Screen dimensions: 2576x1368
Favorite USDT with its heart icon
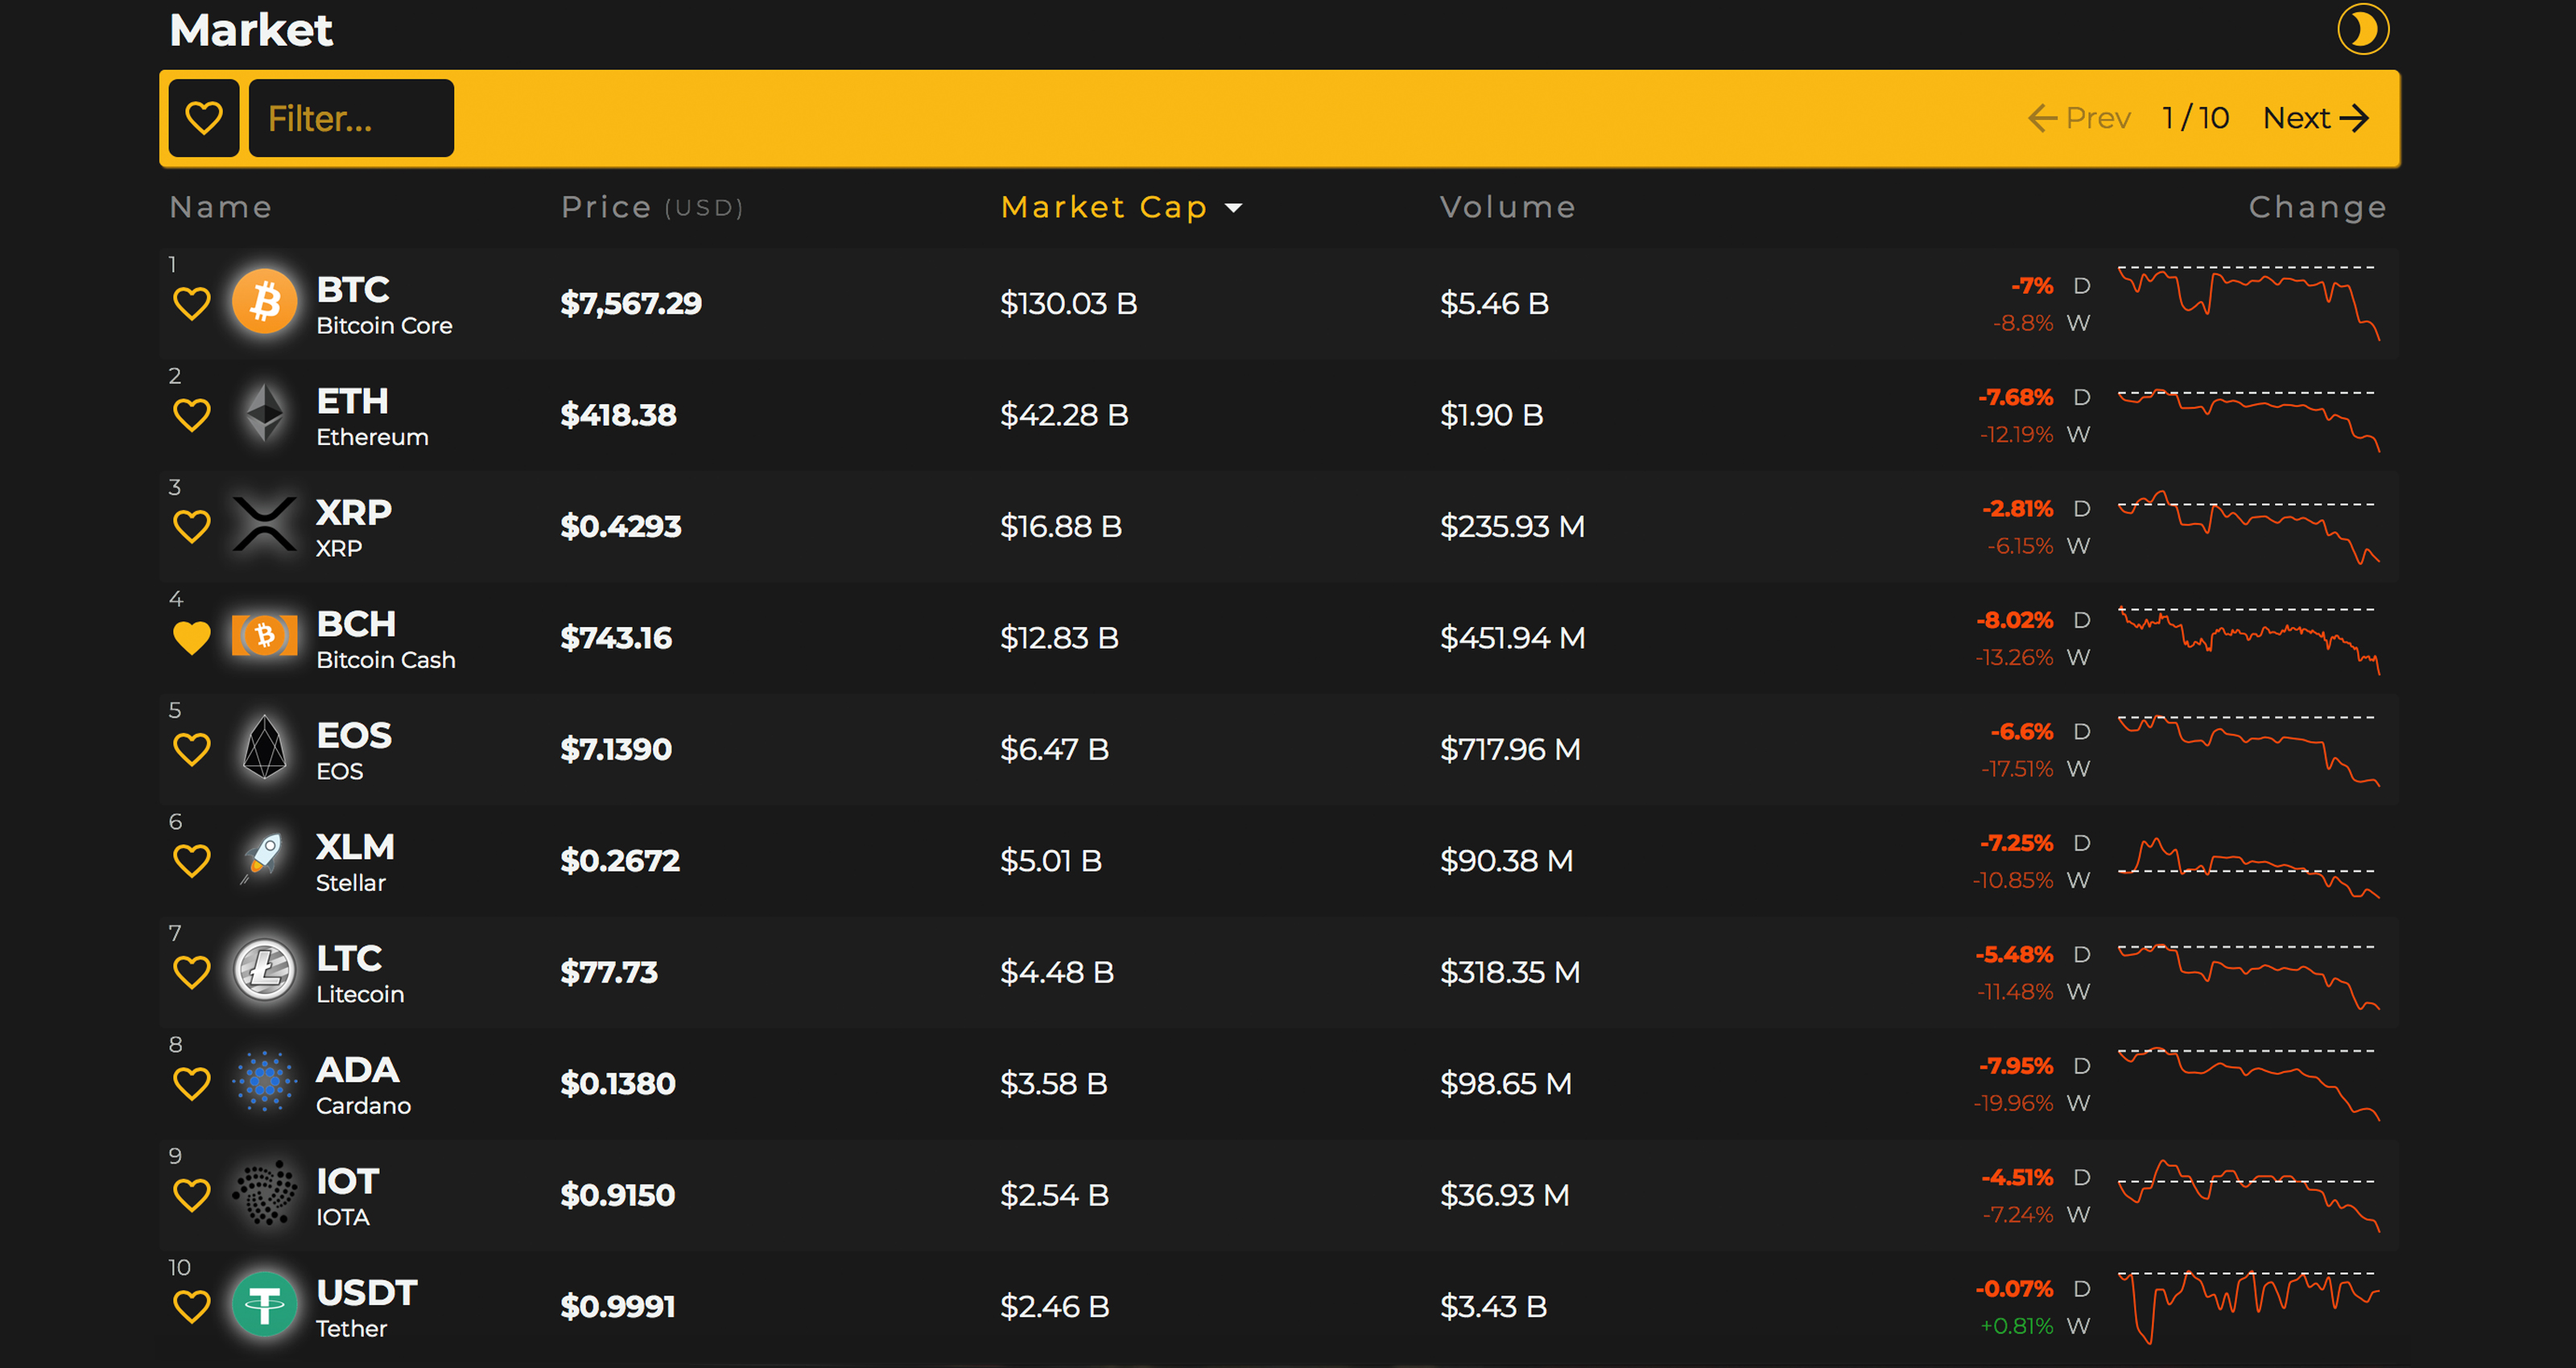tap(192, 1306)
